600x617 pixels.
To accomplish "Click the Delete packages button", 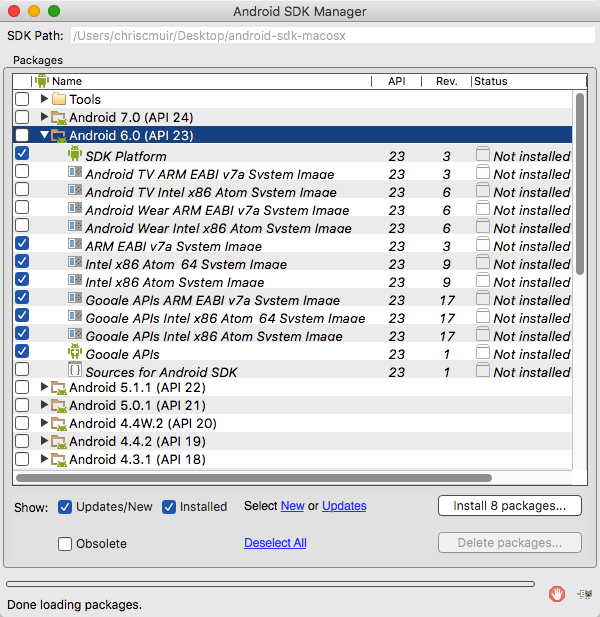I will (510, 543).
